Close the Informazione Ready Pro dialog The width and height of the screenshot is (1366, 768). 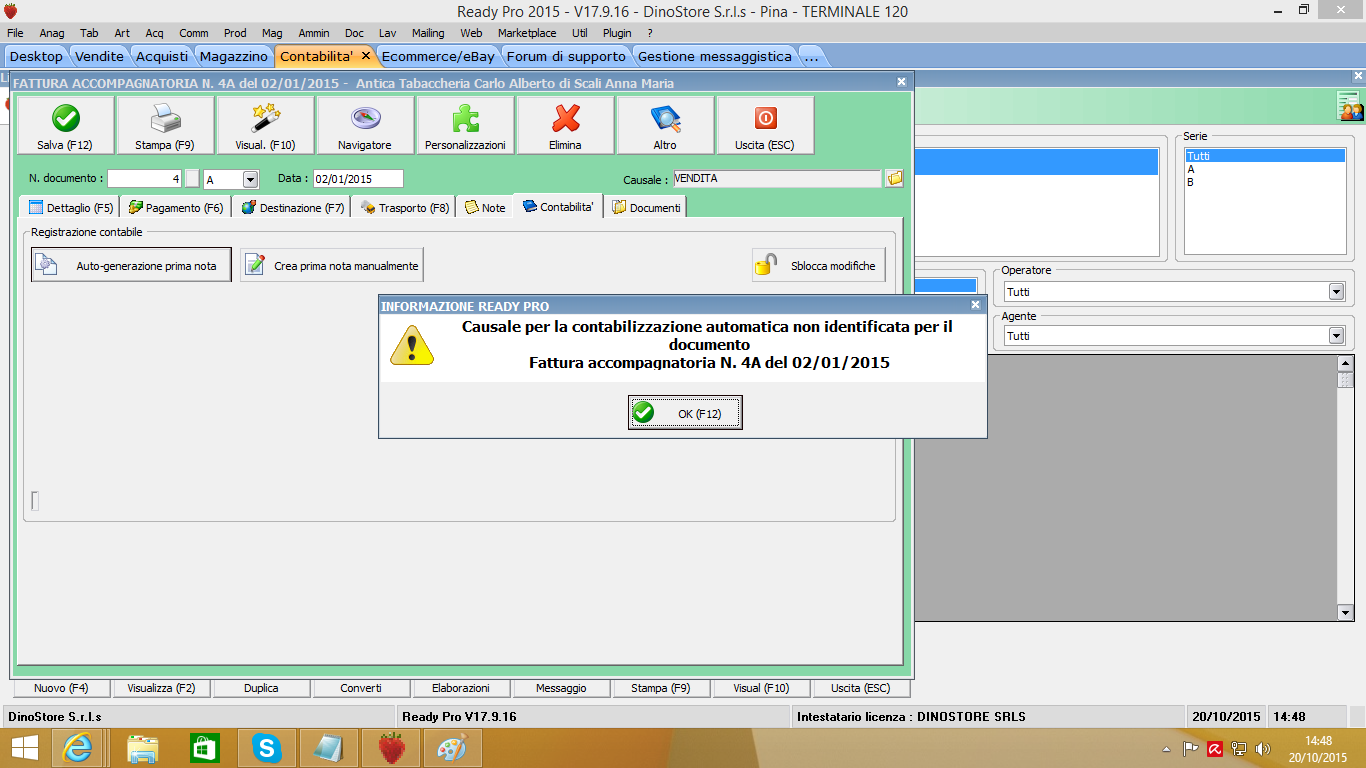(976, 305)
